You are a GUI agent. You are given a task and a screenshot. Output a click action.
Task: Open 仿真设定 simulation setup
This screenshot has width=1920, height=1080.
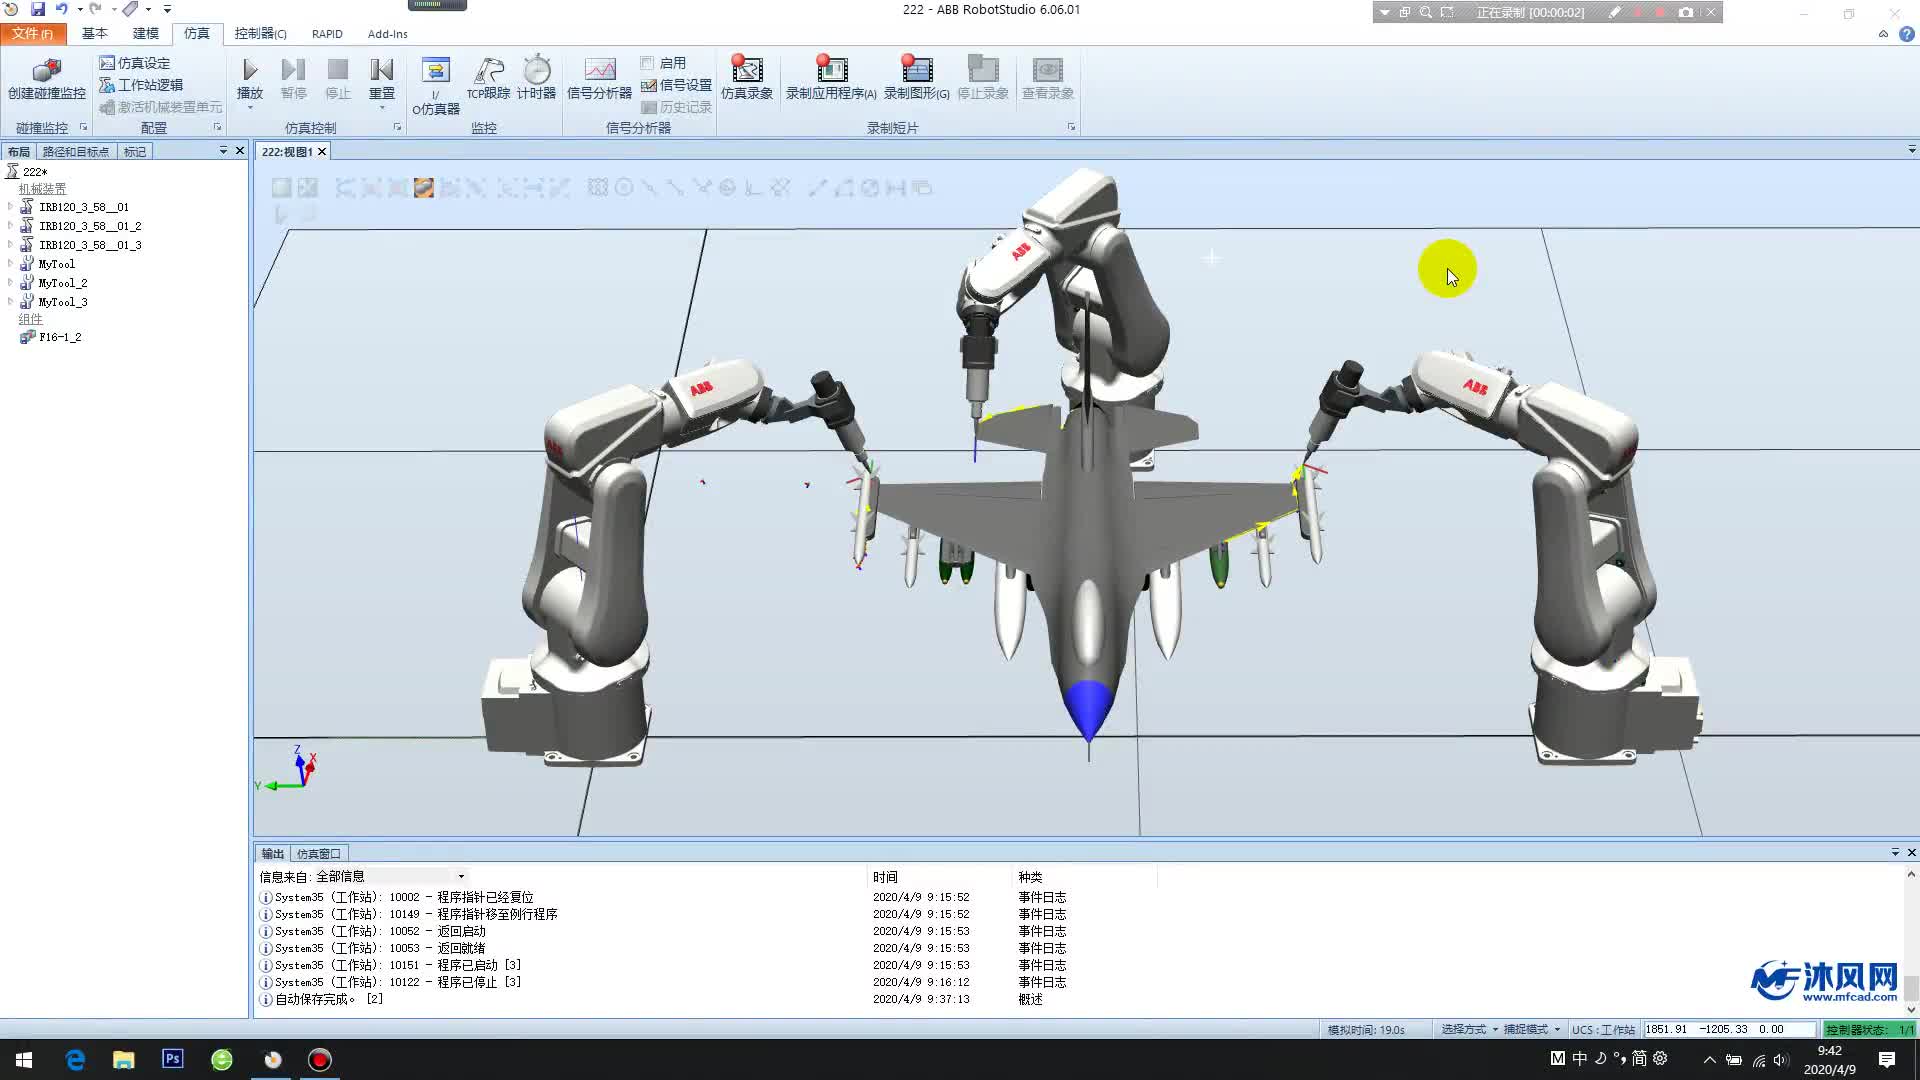click(135, 63)
